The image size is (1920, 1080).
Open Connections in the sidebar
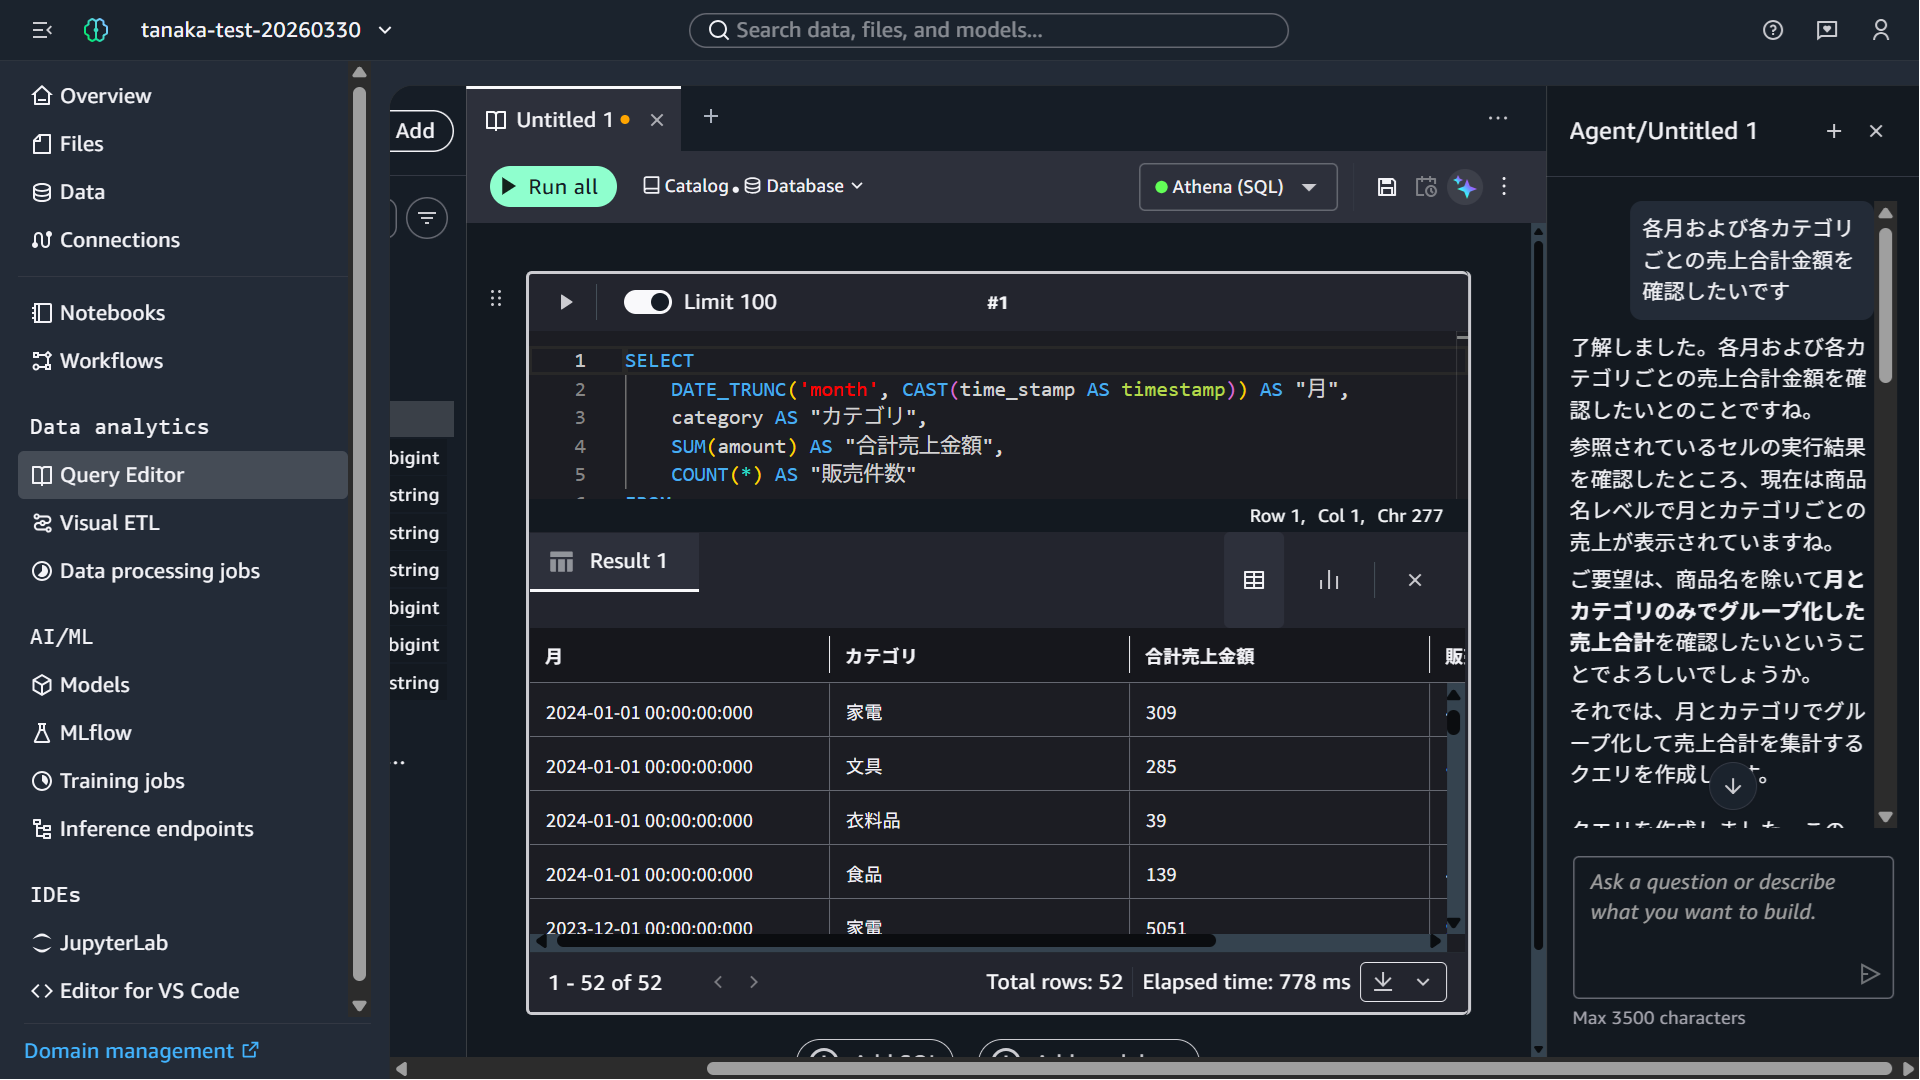click(183, 240)
